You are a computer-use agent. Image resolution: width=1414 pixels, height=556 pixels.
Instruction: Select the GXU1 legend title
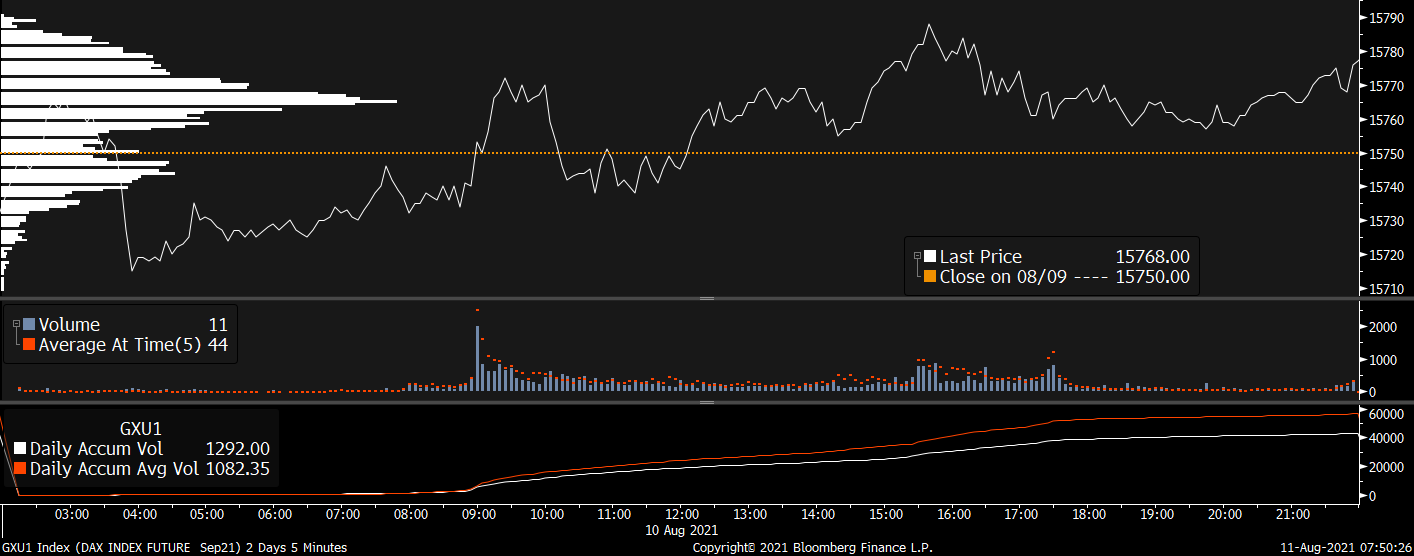[x=141, y=428]
